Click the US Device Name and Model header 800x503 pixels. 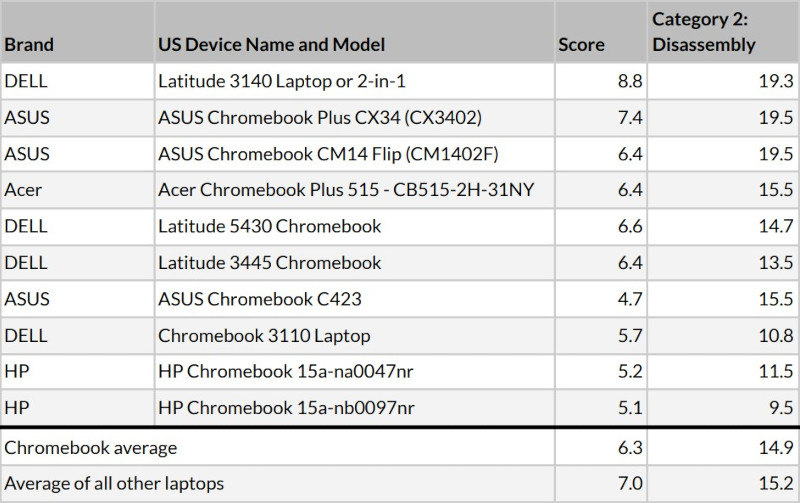(x=271, y=45)
